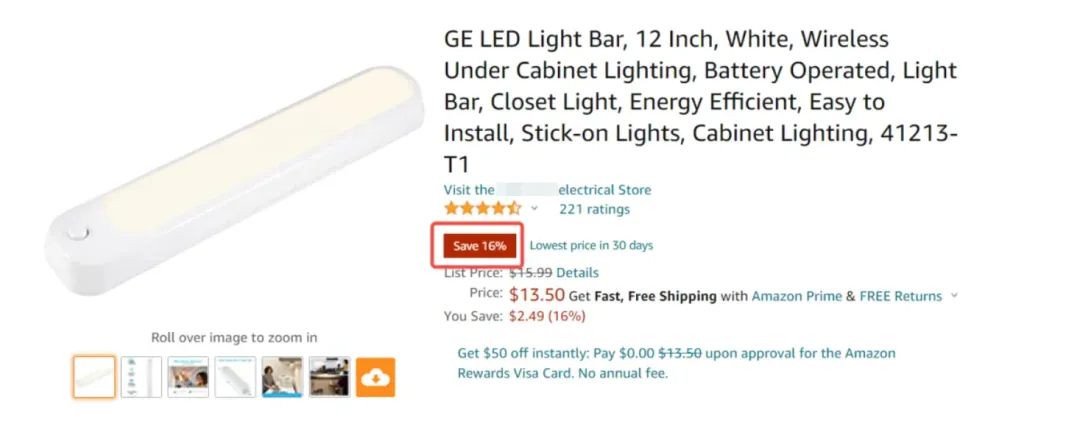This screenshot has height=424, width=1080.
Task: Visit the electrical Store link
Action: tap(548, 190)
